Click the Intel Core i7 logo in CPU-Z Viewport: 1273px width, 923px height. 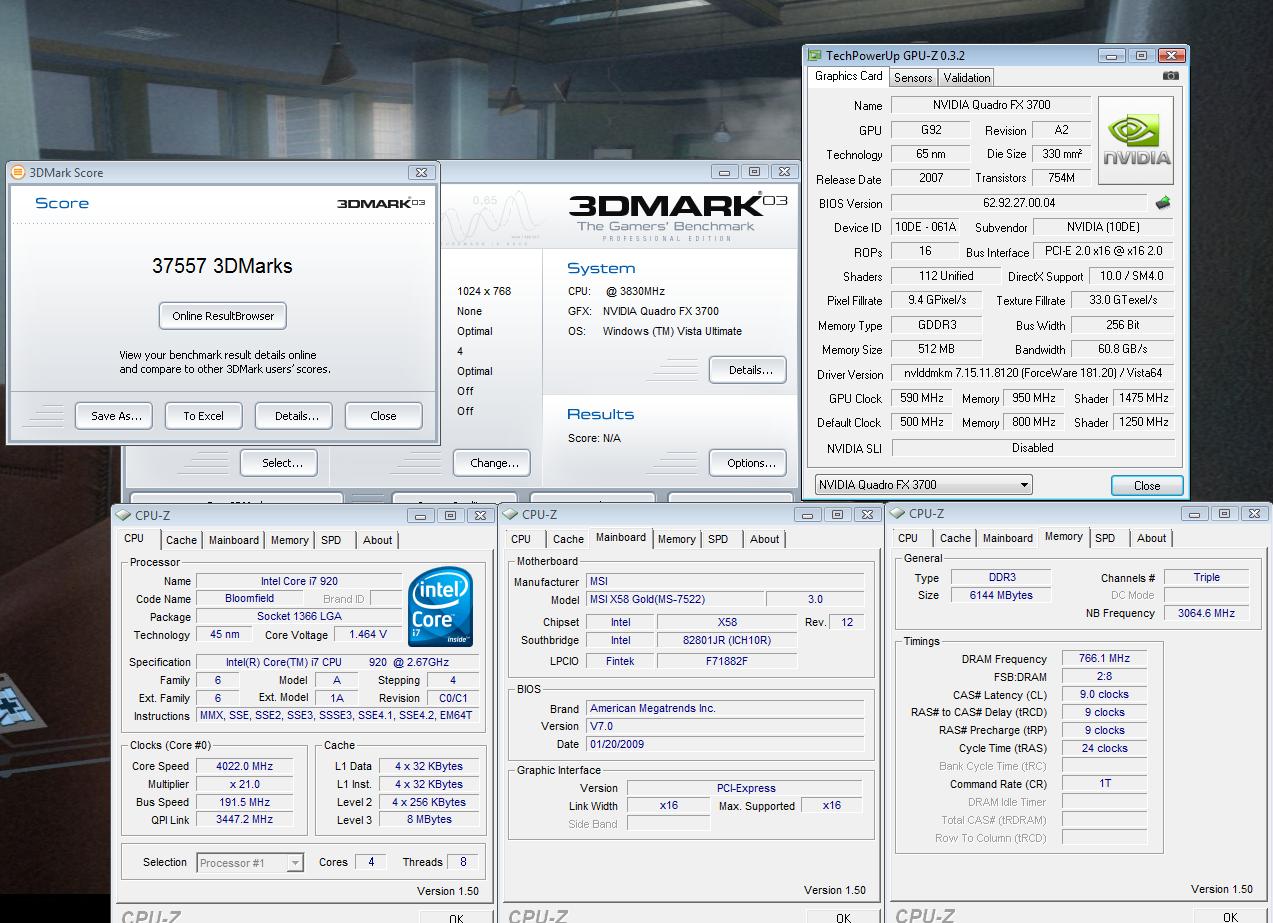pyautogui.click(x=441, y=607)
